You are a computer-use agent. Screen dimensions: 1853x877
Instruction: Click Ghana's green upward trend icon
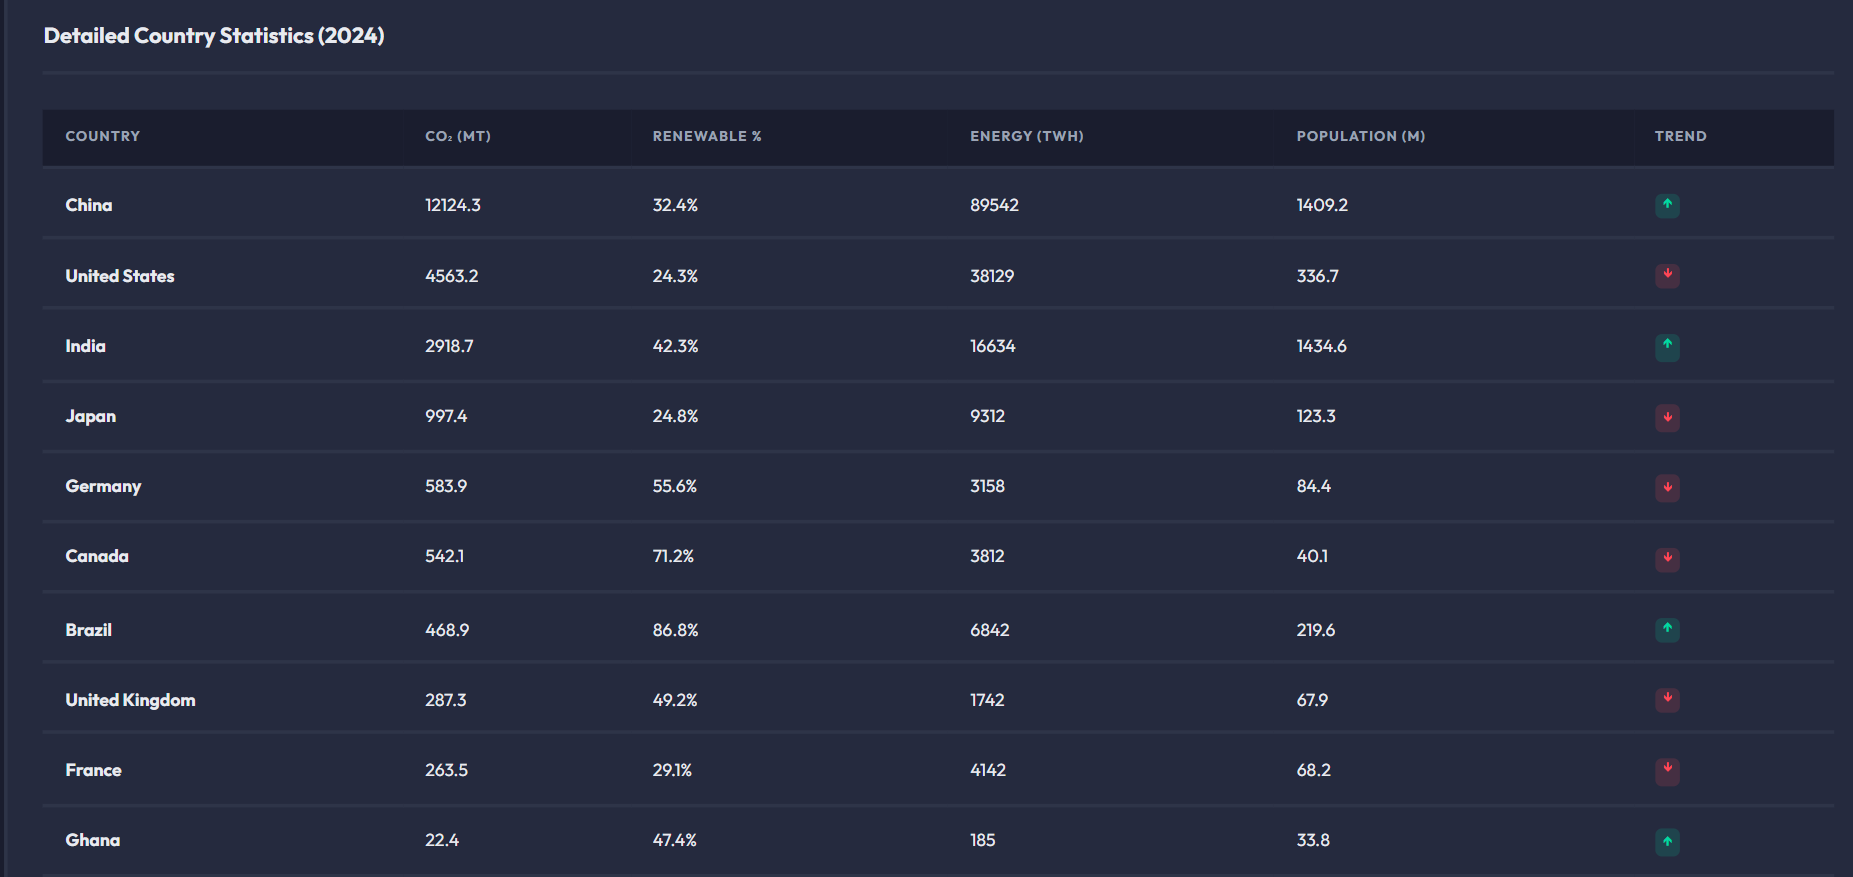click(1666, 841)
